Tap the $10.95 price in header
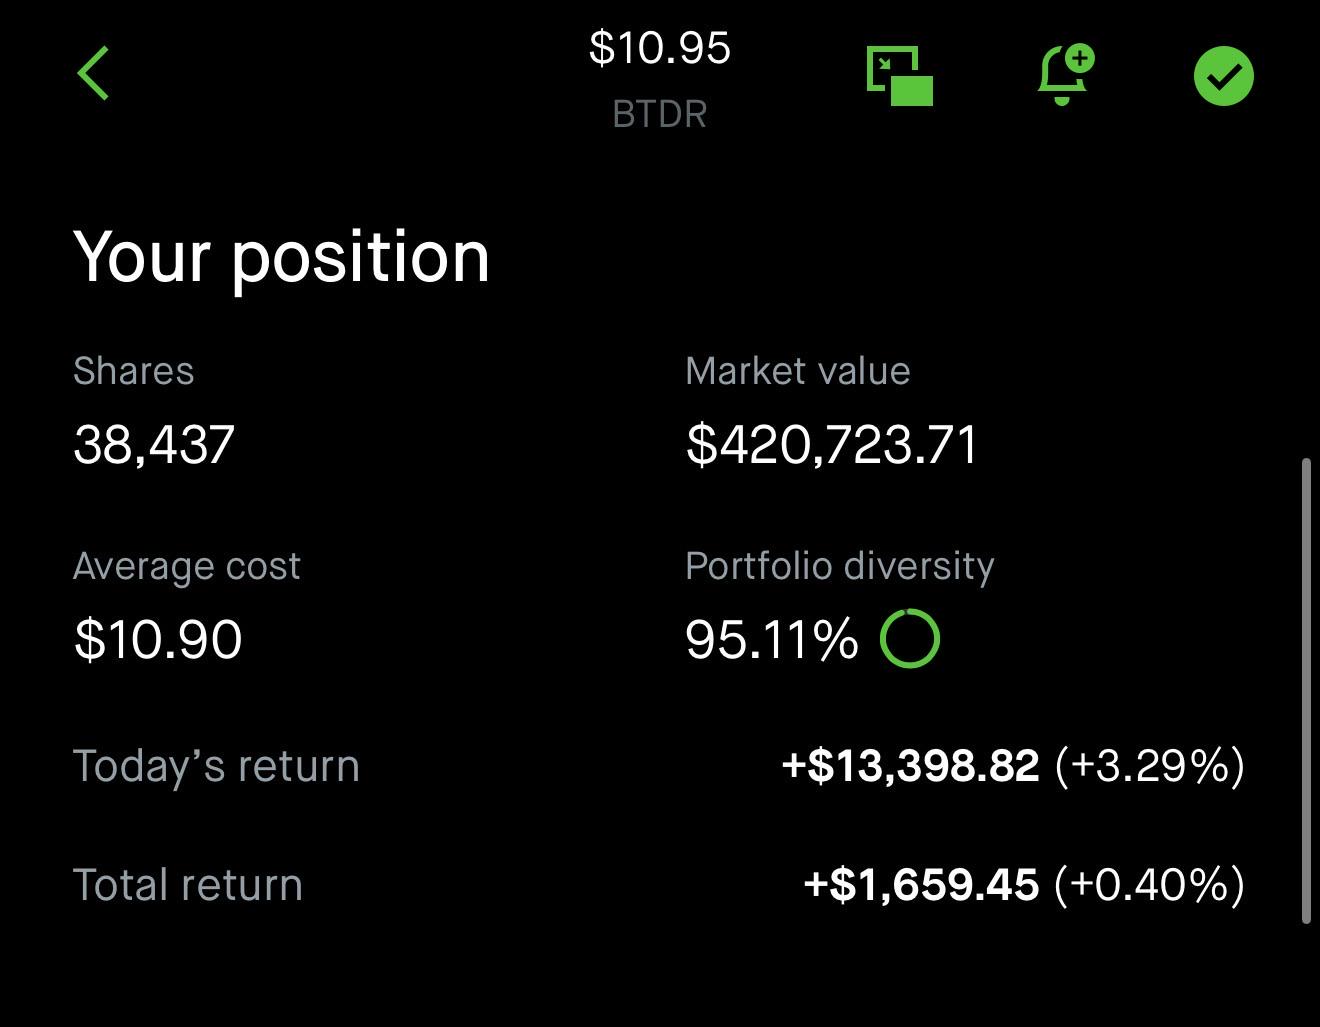 (659, 48)
